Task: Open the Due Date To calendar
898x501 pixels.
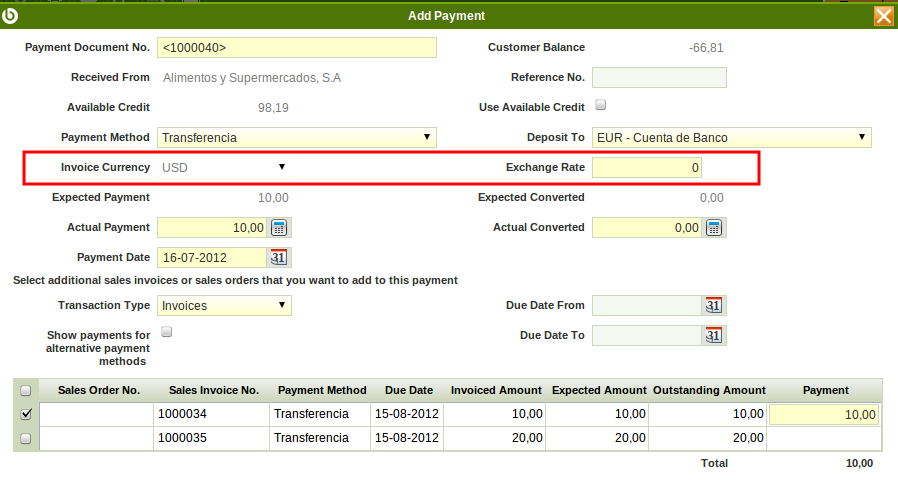Action: pyautogui.click(x=713, y=336)
